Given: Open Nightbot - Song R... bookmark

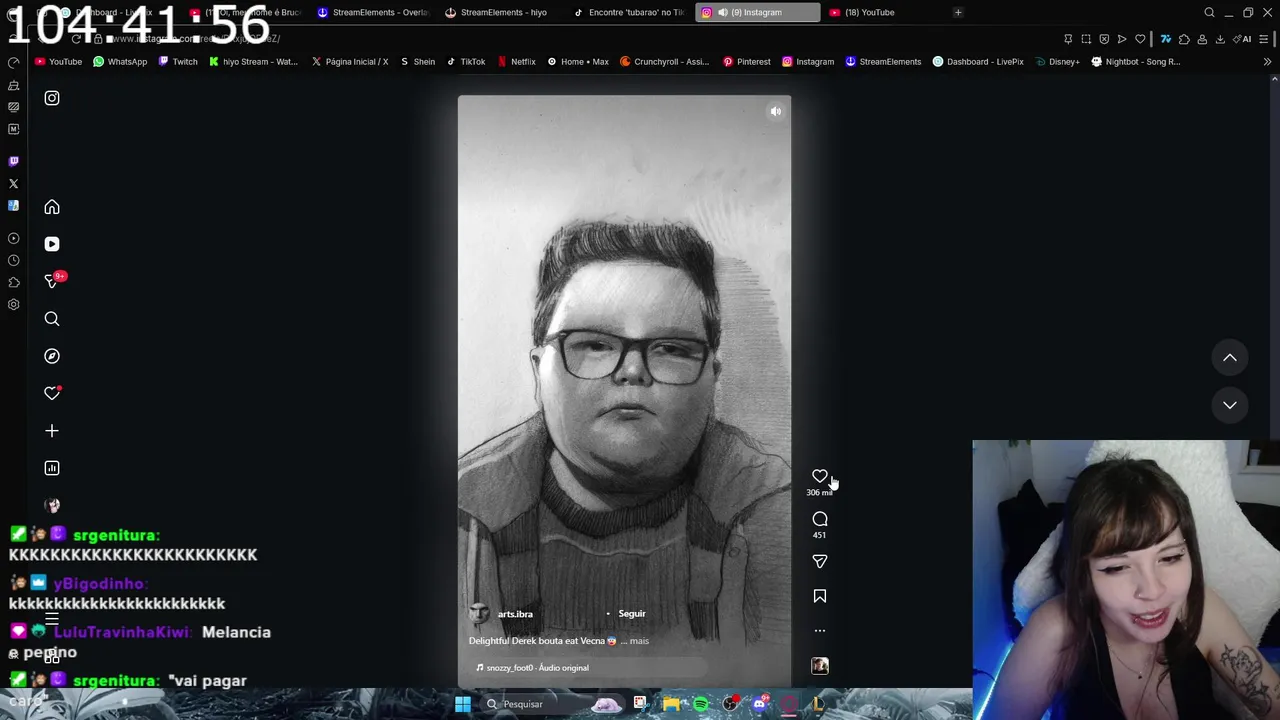Looking at the screenshot, I should point(1136,62).
